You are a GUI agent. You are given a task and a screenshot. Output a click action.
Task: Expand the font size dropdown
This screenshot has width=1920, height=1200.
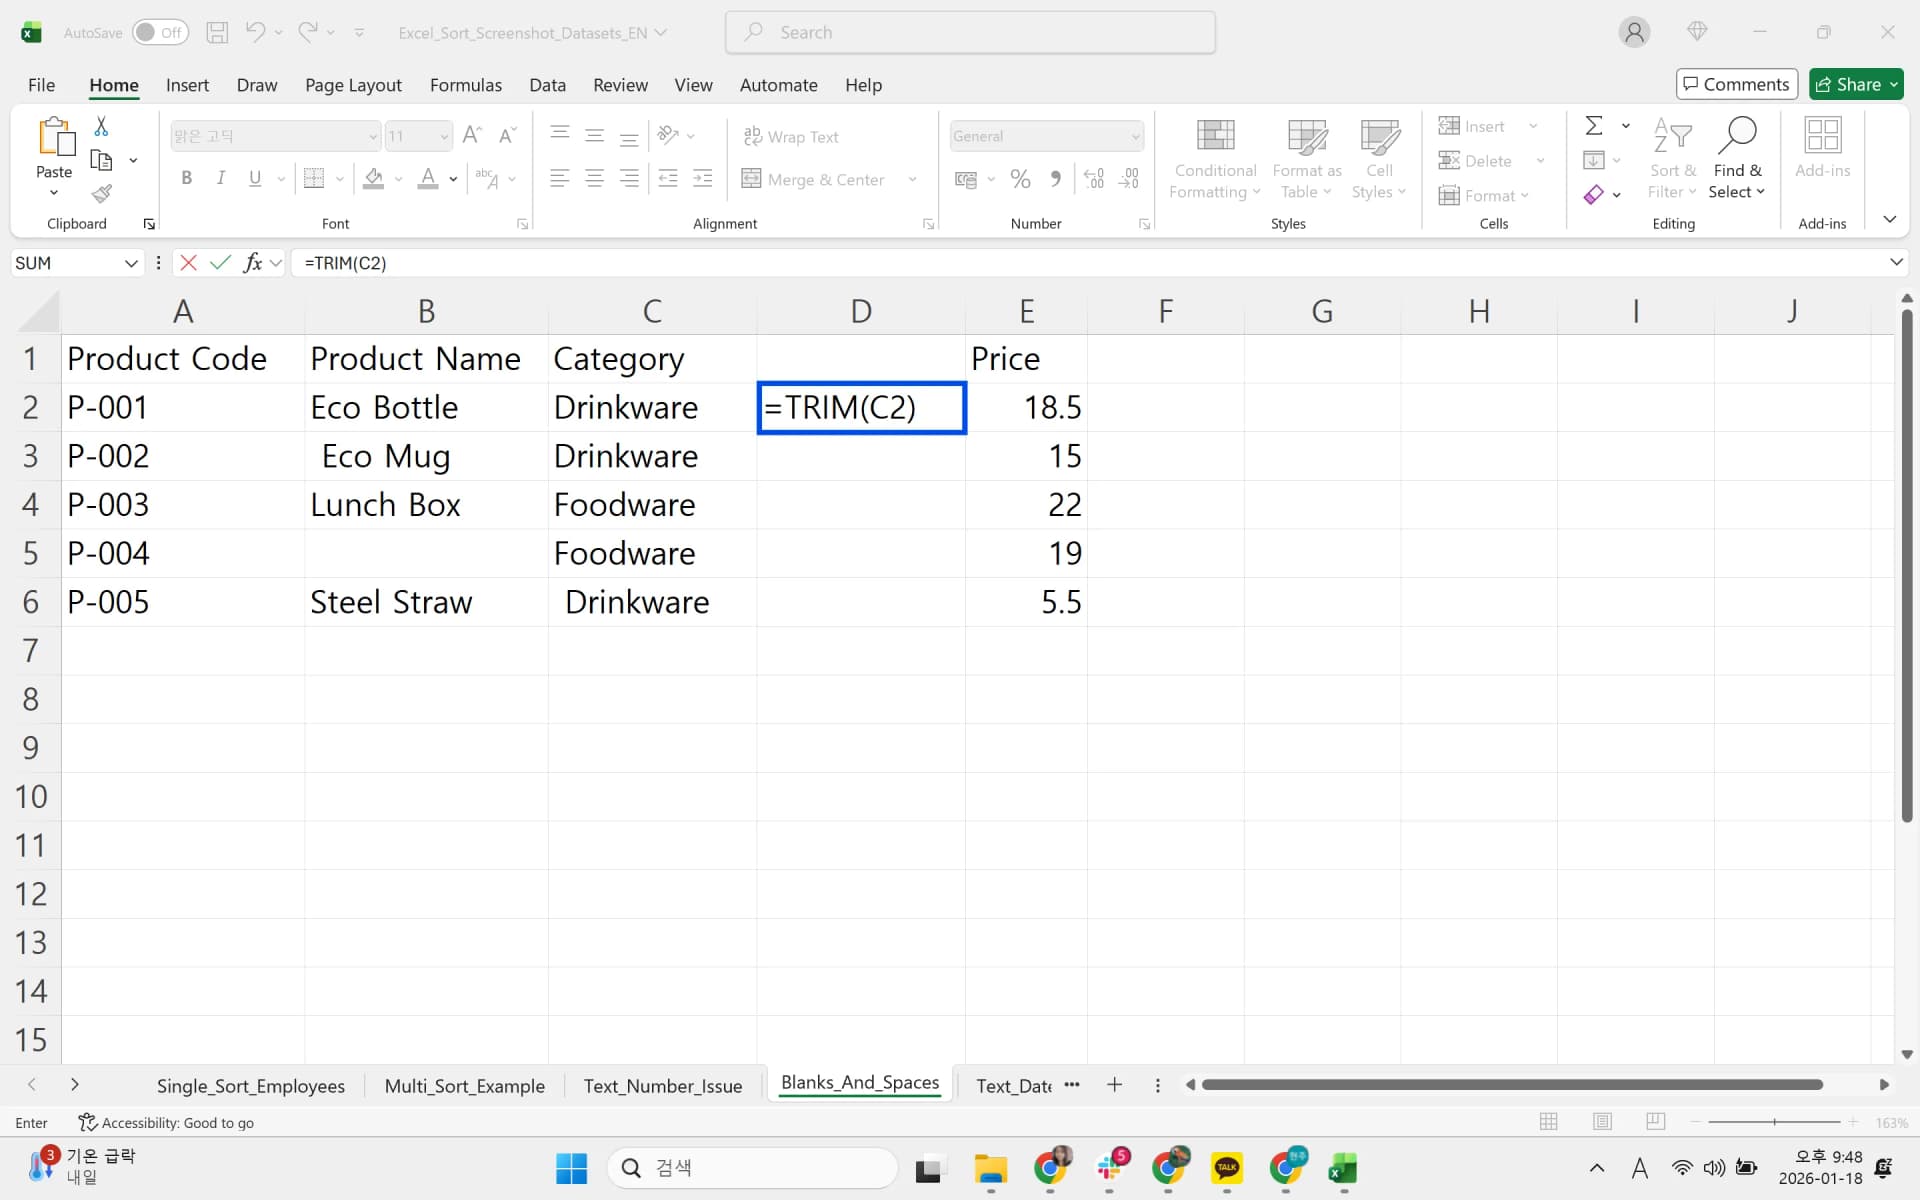[443, 136]
